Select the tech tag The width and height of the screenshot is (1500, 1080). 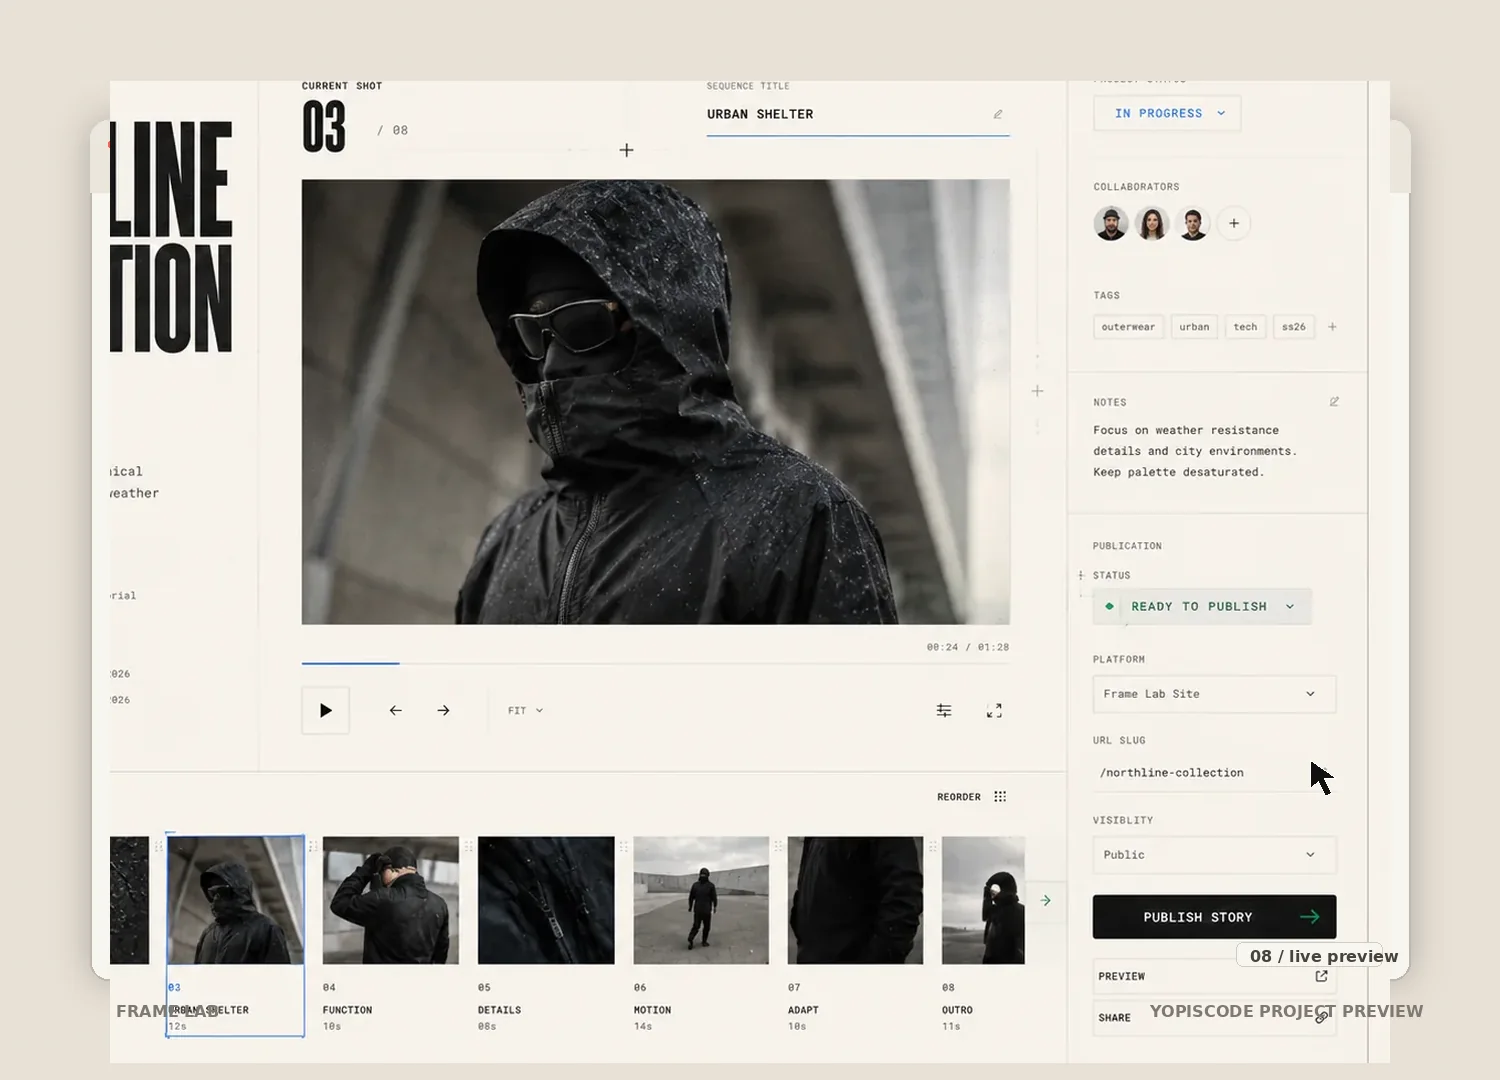click(x=1245, y=327)
